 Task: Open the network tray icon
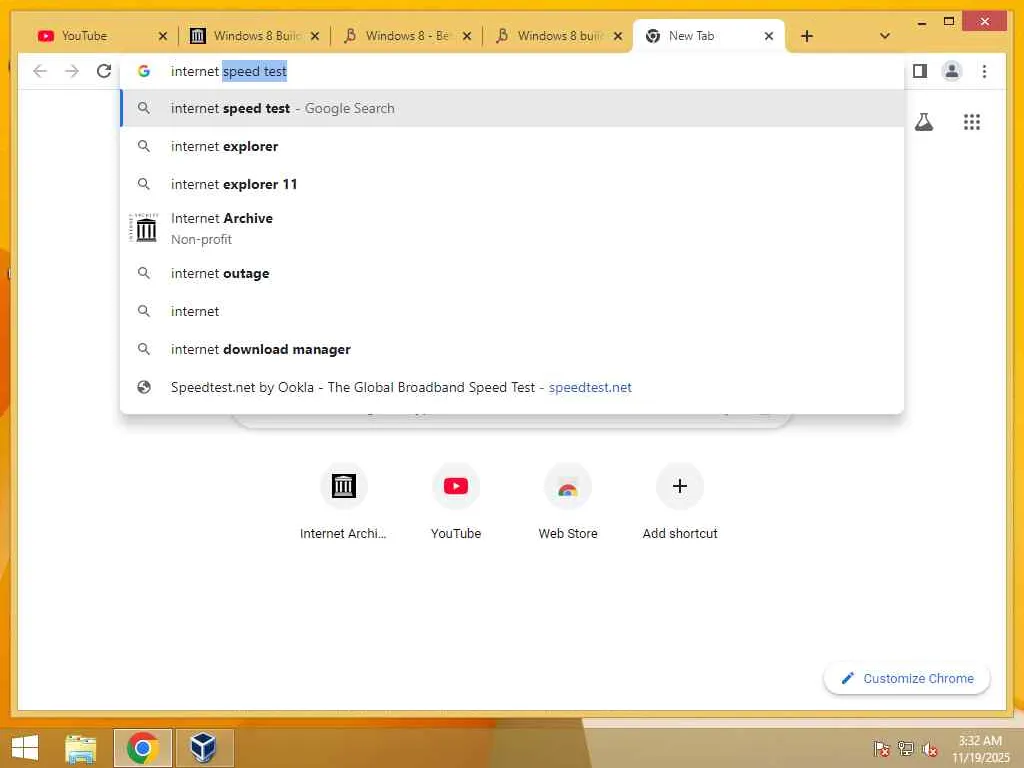pos(905,748)
